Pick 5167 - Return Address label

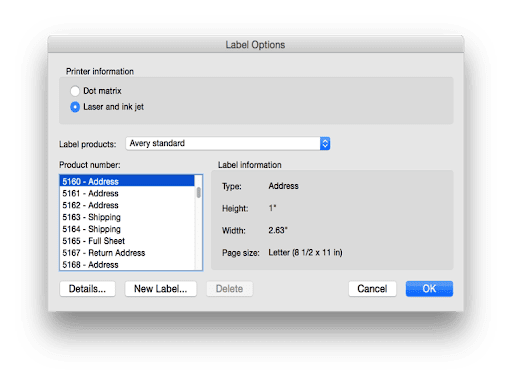coord(127,253)
